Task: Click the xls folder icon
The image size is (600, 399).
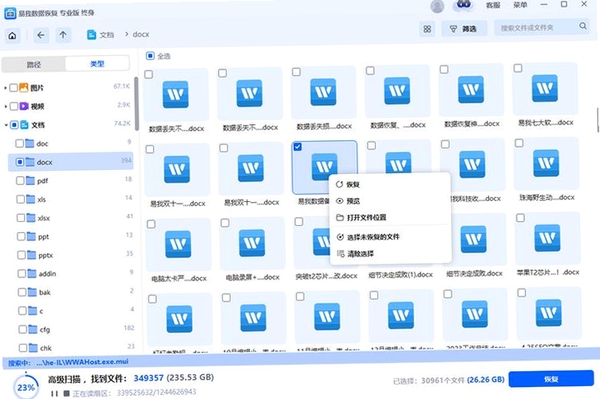Action: coord(31,199)
